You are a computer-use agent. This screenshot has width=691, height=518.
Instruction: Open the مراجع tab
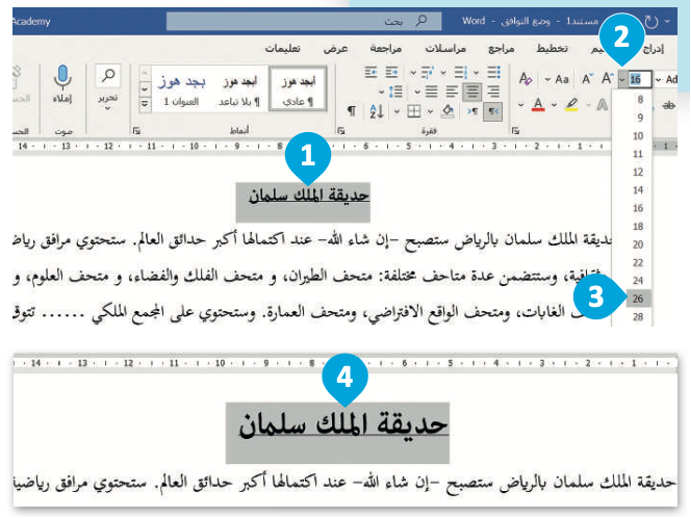[501, 48]
